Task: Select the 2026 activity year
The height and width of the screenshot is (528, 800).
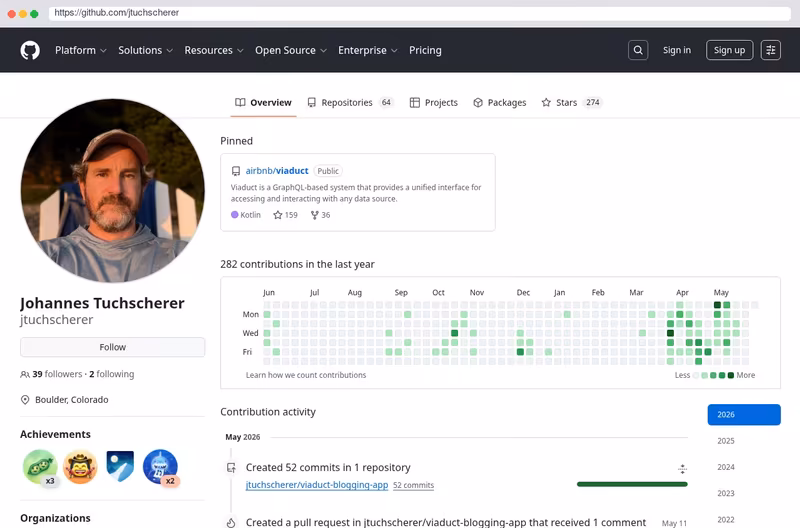Action: pos(744,415)
